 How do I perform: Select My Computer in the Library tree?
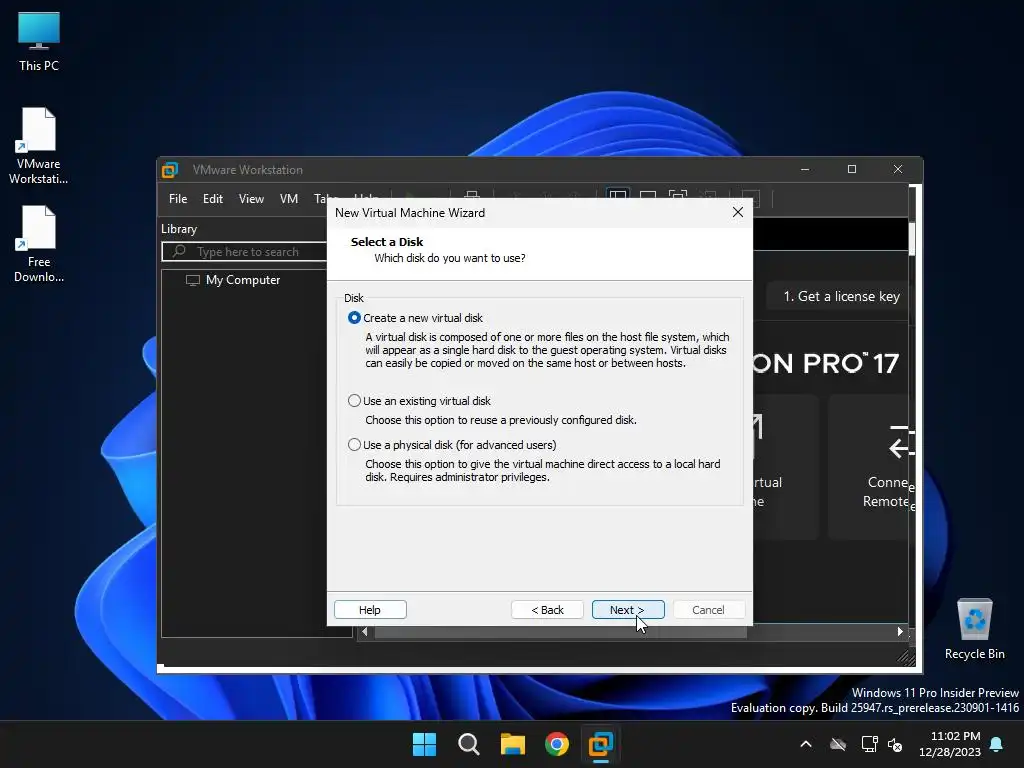click(x=233, y=280)
